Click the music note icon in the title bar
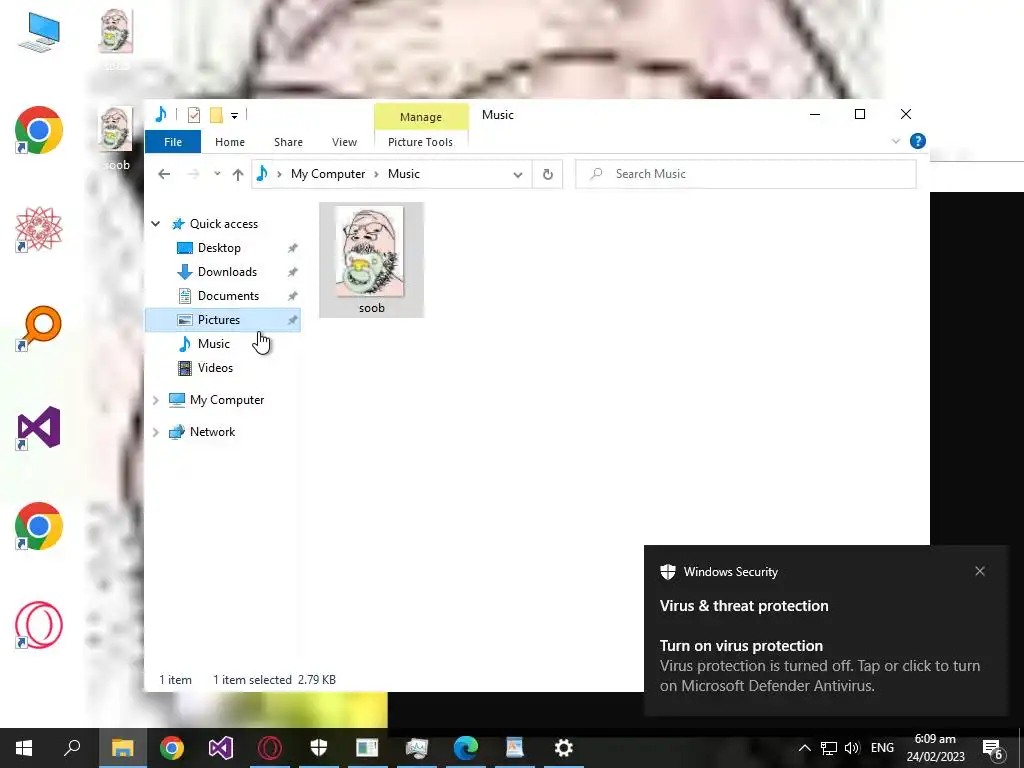The image size is (1024, 768). coord(161,114)
